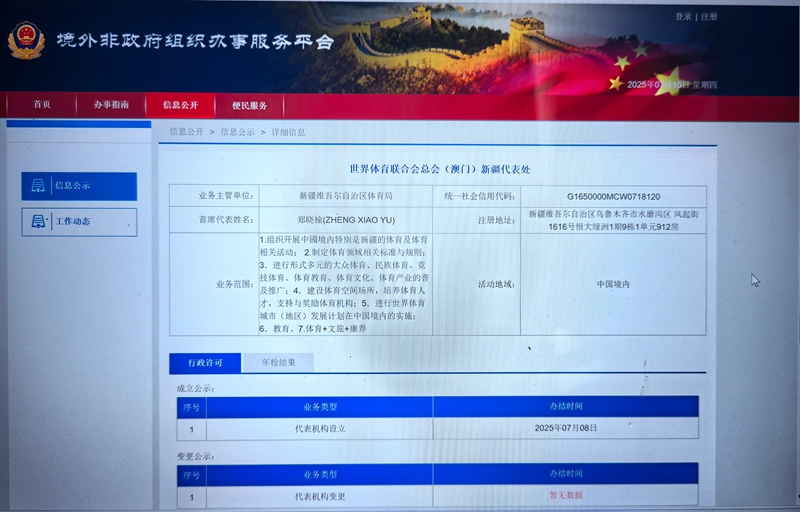The height and width of the screenshot is (512, 800).
Task: Click the 活动地域 label
Action: click(496, 284)
